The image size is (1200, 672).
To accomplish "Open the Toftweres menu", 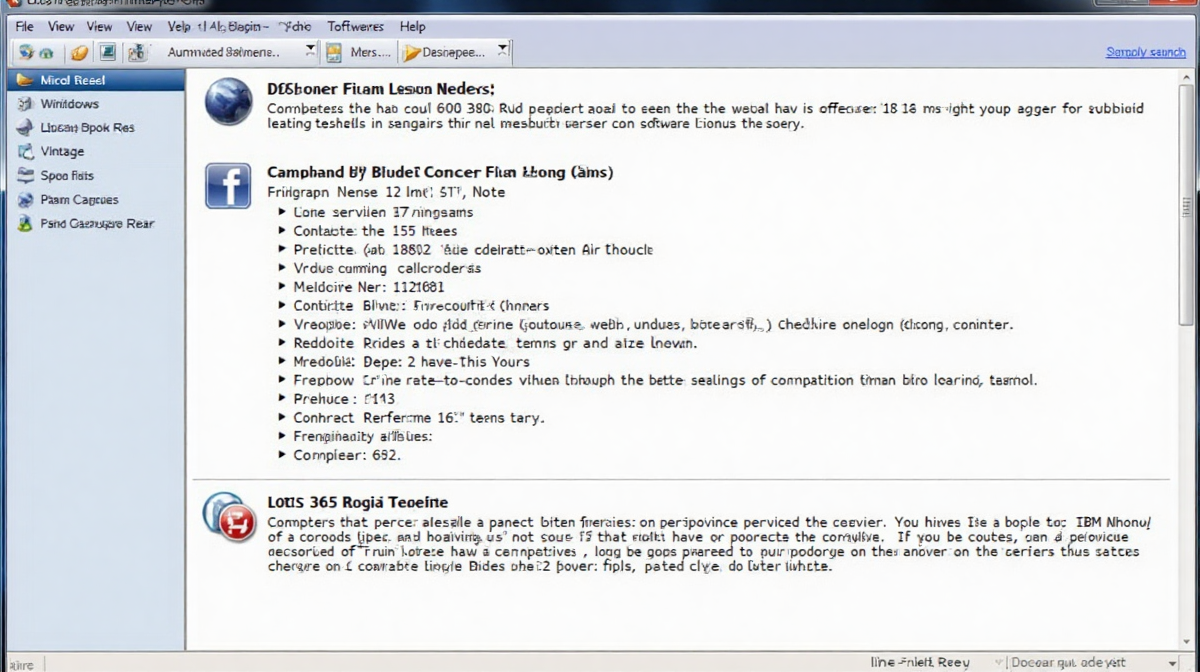I will [x=355, y=27].
